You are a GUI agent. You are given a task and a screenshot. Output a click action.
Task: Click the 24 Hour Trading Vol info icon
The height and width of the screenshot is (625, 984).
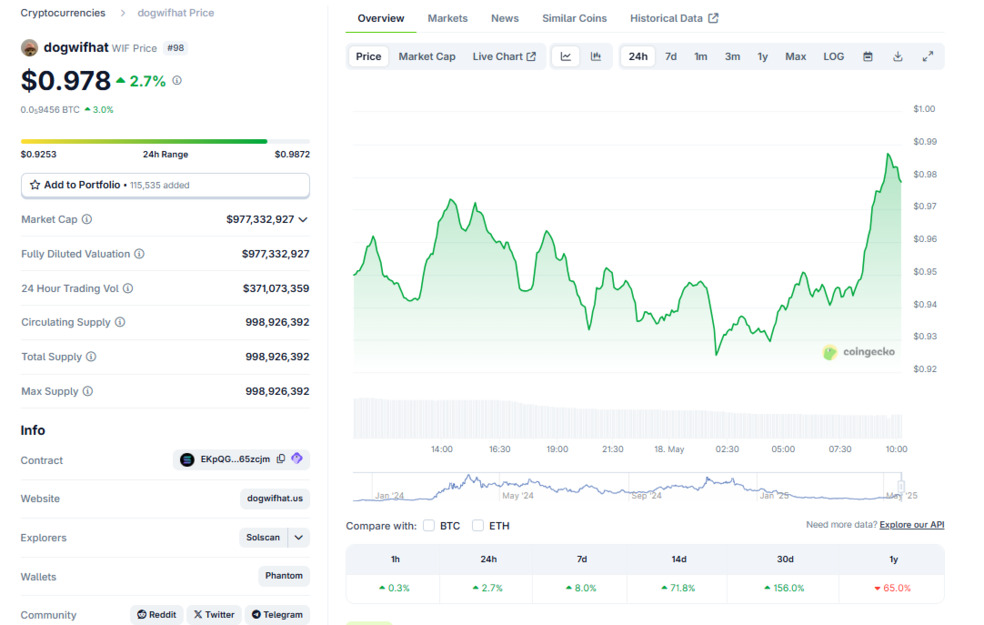click(x=128, y=288)
